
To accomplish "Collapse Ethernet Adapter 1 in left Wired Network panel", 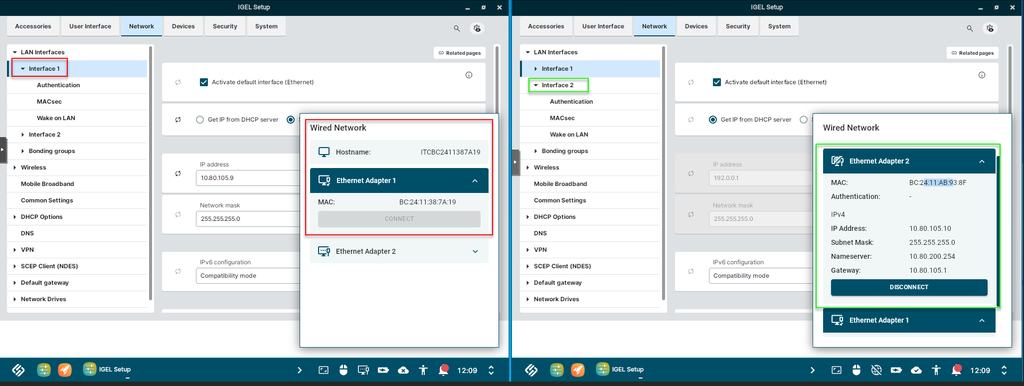I will point(475,180).
